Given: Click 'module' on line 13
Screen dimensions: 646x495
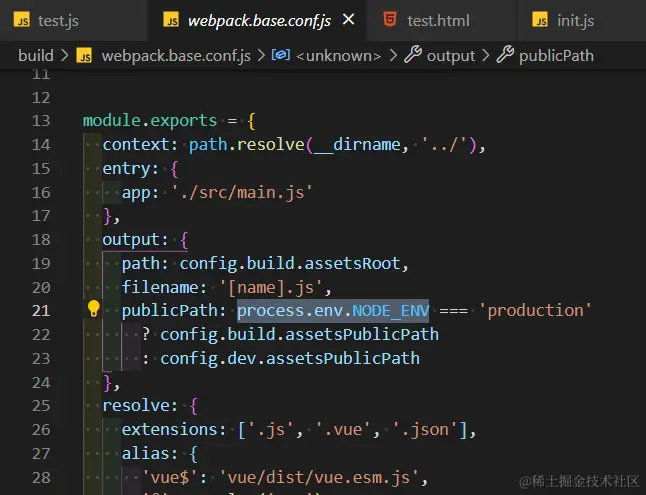Looking at the screenshot, I should tap(112, 120).
